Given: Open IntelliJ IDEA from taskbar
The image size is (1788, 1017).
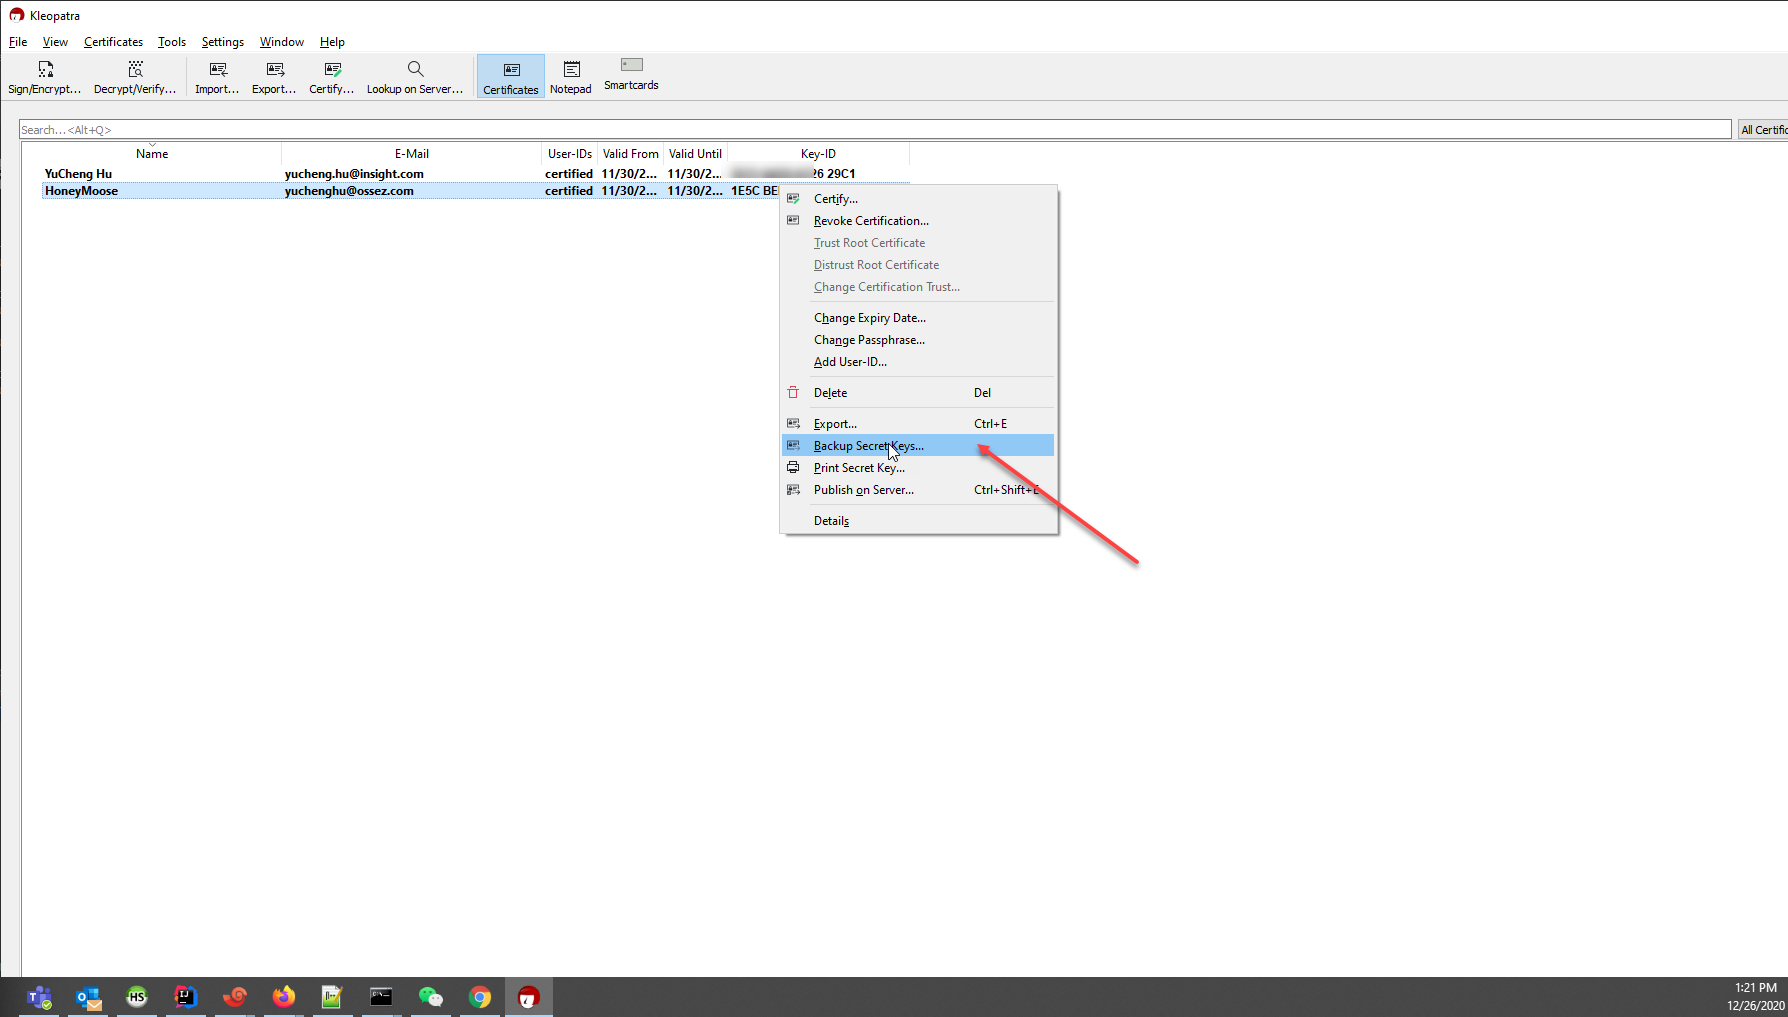Looking at the screenshot, I should 186,997.
